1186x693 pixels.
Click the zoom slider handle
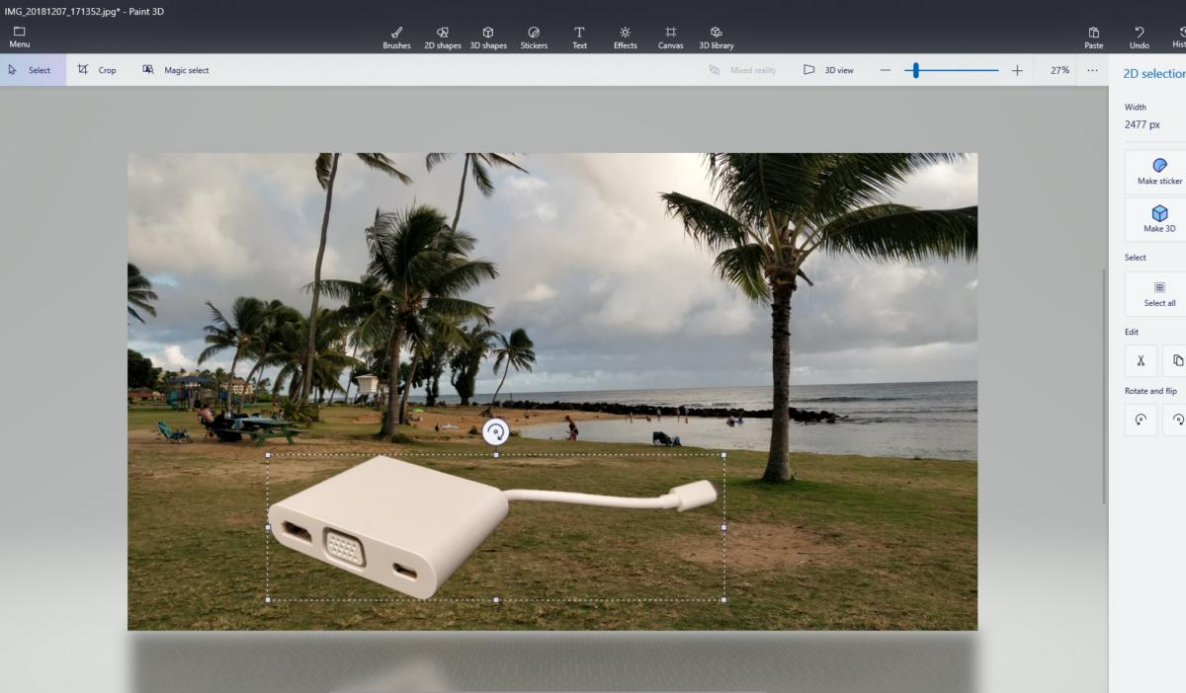pyautogui.click(x=915, y=70)
